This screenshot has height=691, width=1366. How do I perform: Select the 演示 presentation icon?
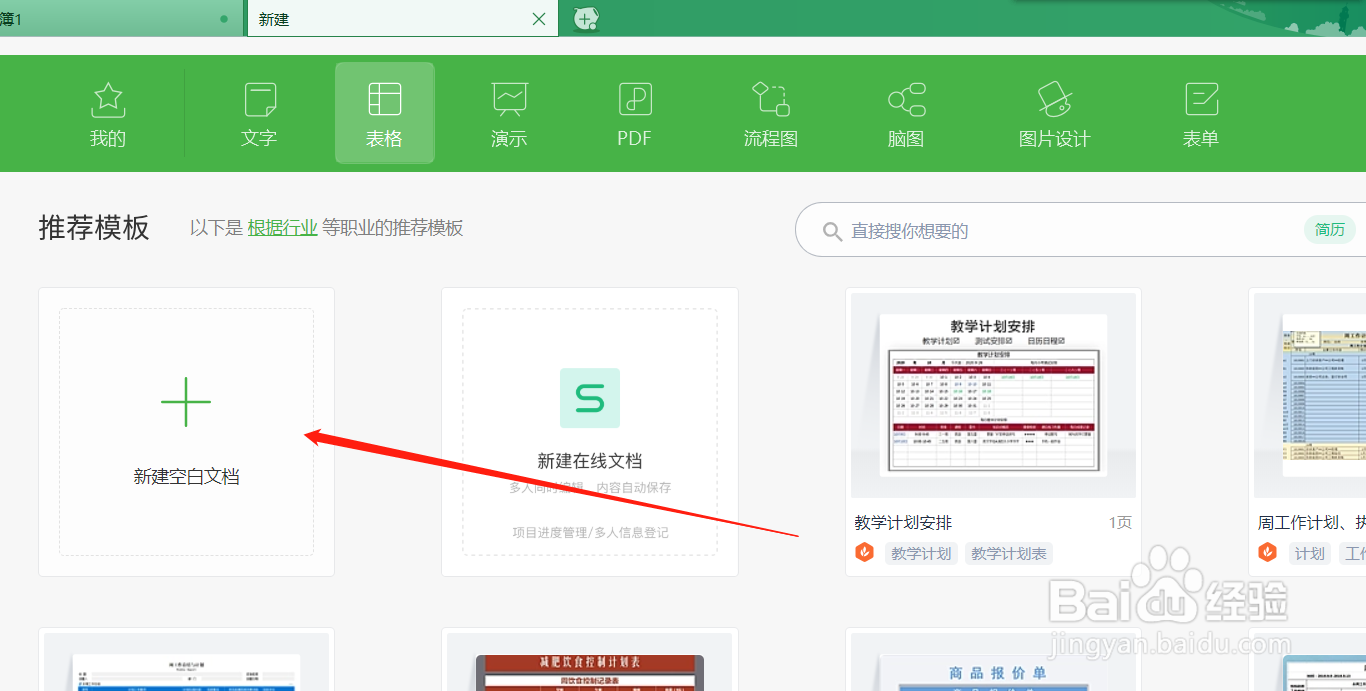[x=509, y=113]
